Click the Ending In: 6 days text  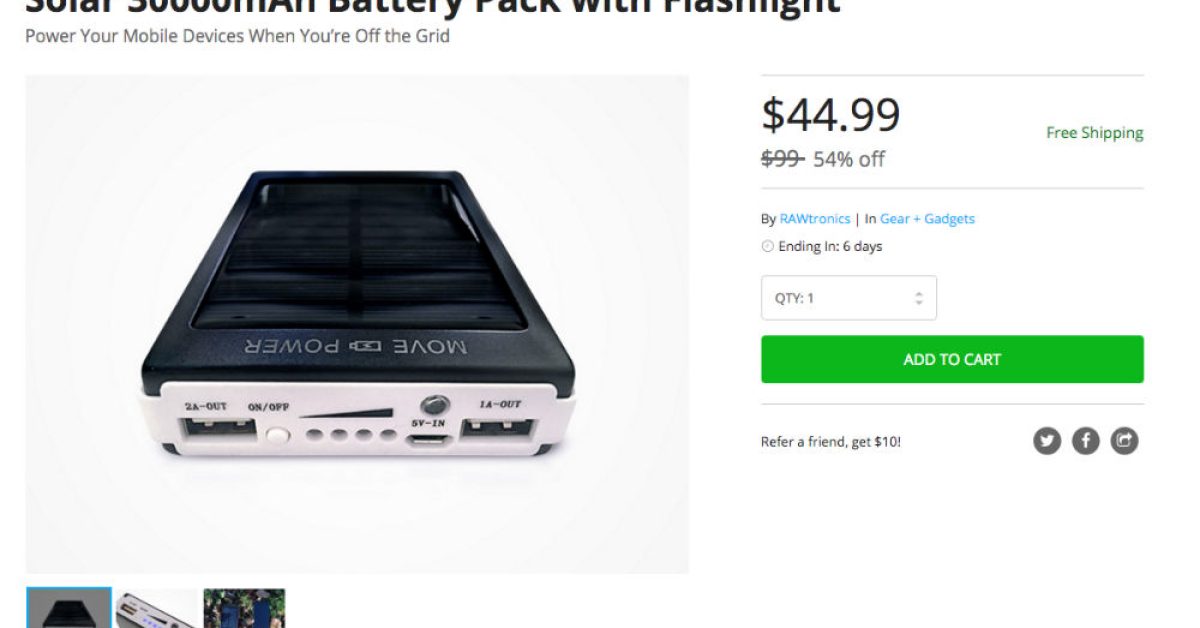click(830, 247)
